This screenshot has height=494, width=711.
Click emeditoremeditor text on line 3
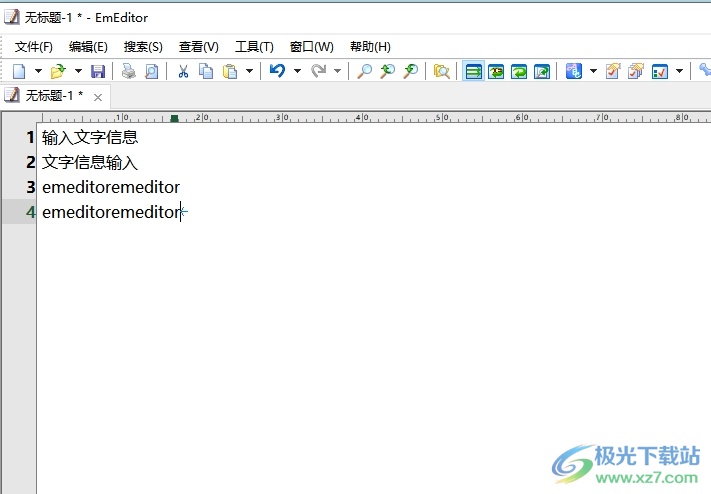(111, 187)
